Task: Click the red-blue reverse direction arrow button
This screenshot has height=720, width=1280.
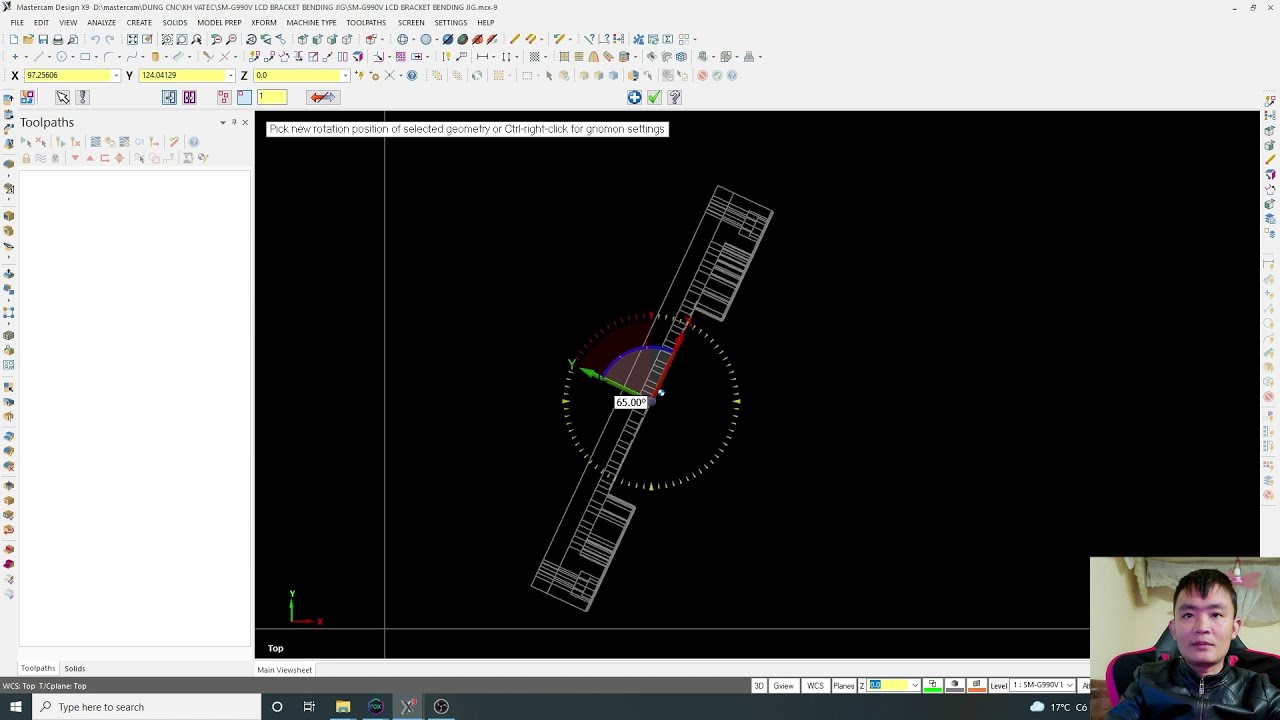Action: point(322,97)
